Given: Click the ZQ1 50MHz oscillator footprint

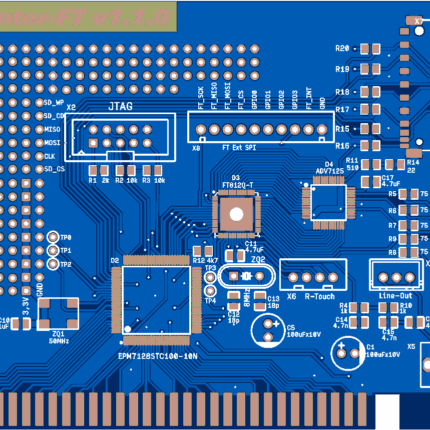Looking at the screenshot, I should [58, 314].
